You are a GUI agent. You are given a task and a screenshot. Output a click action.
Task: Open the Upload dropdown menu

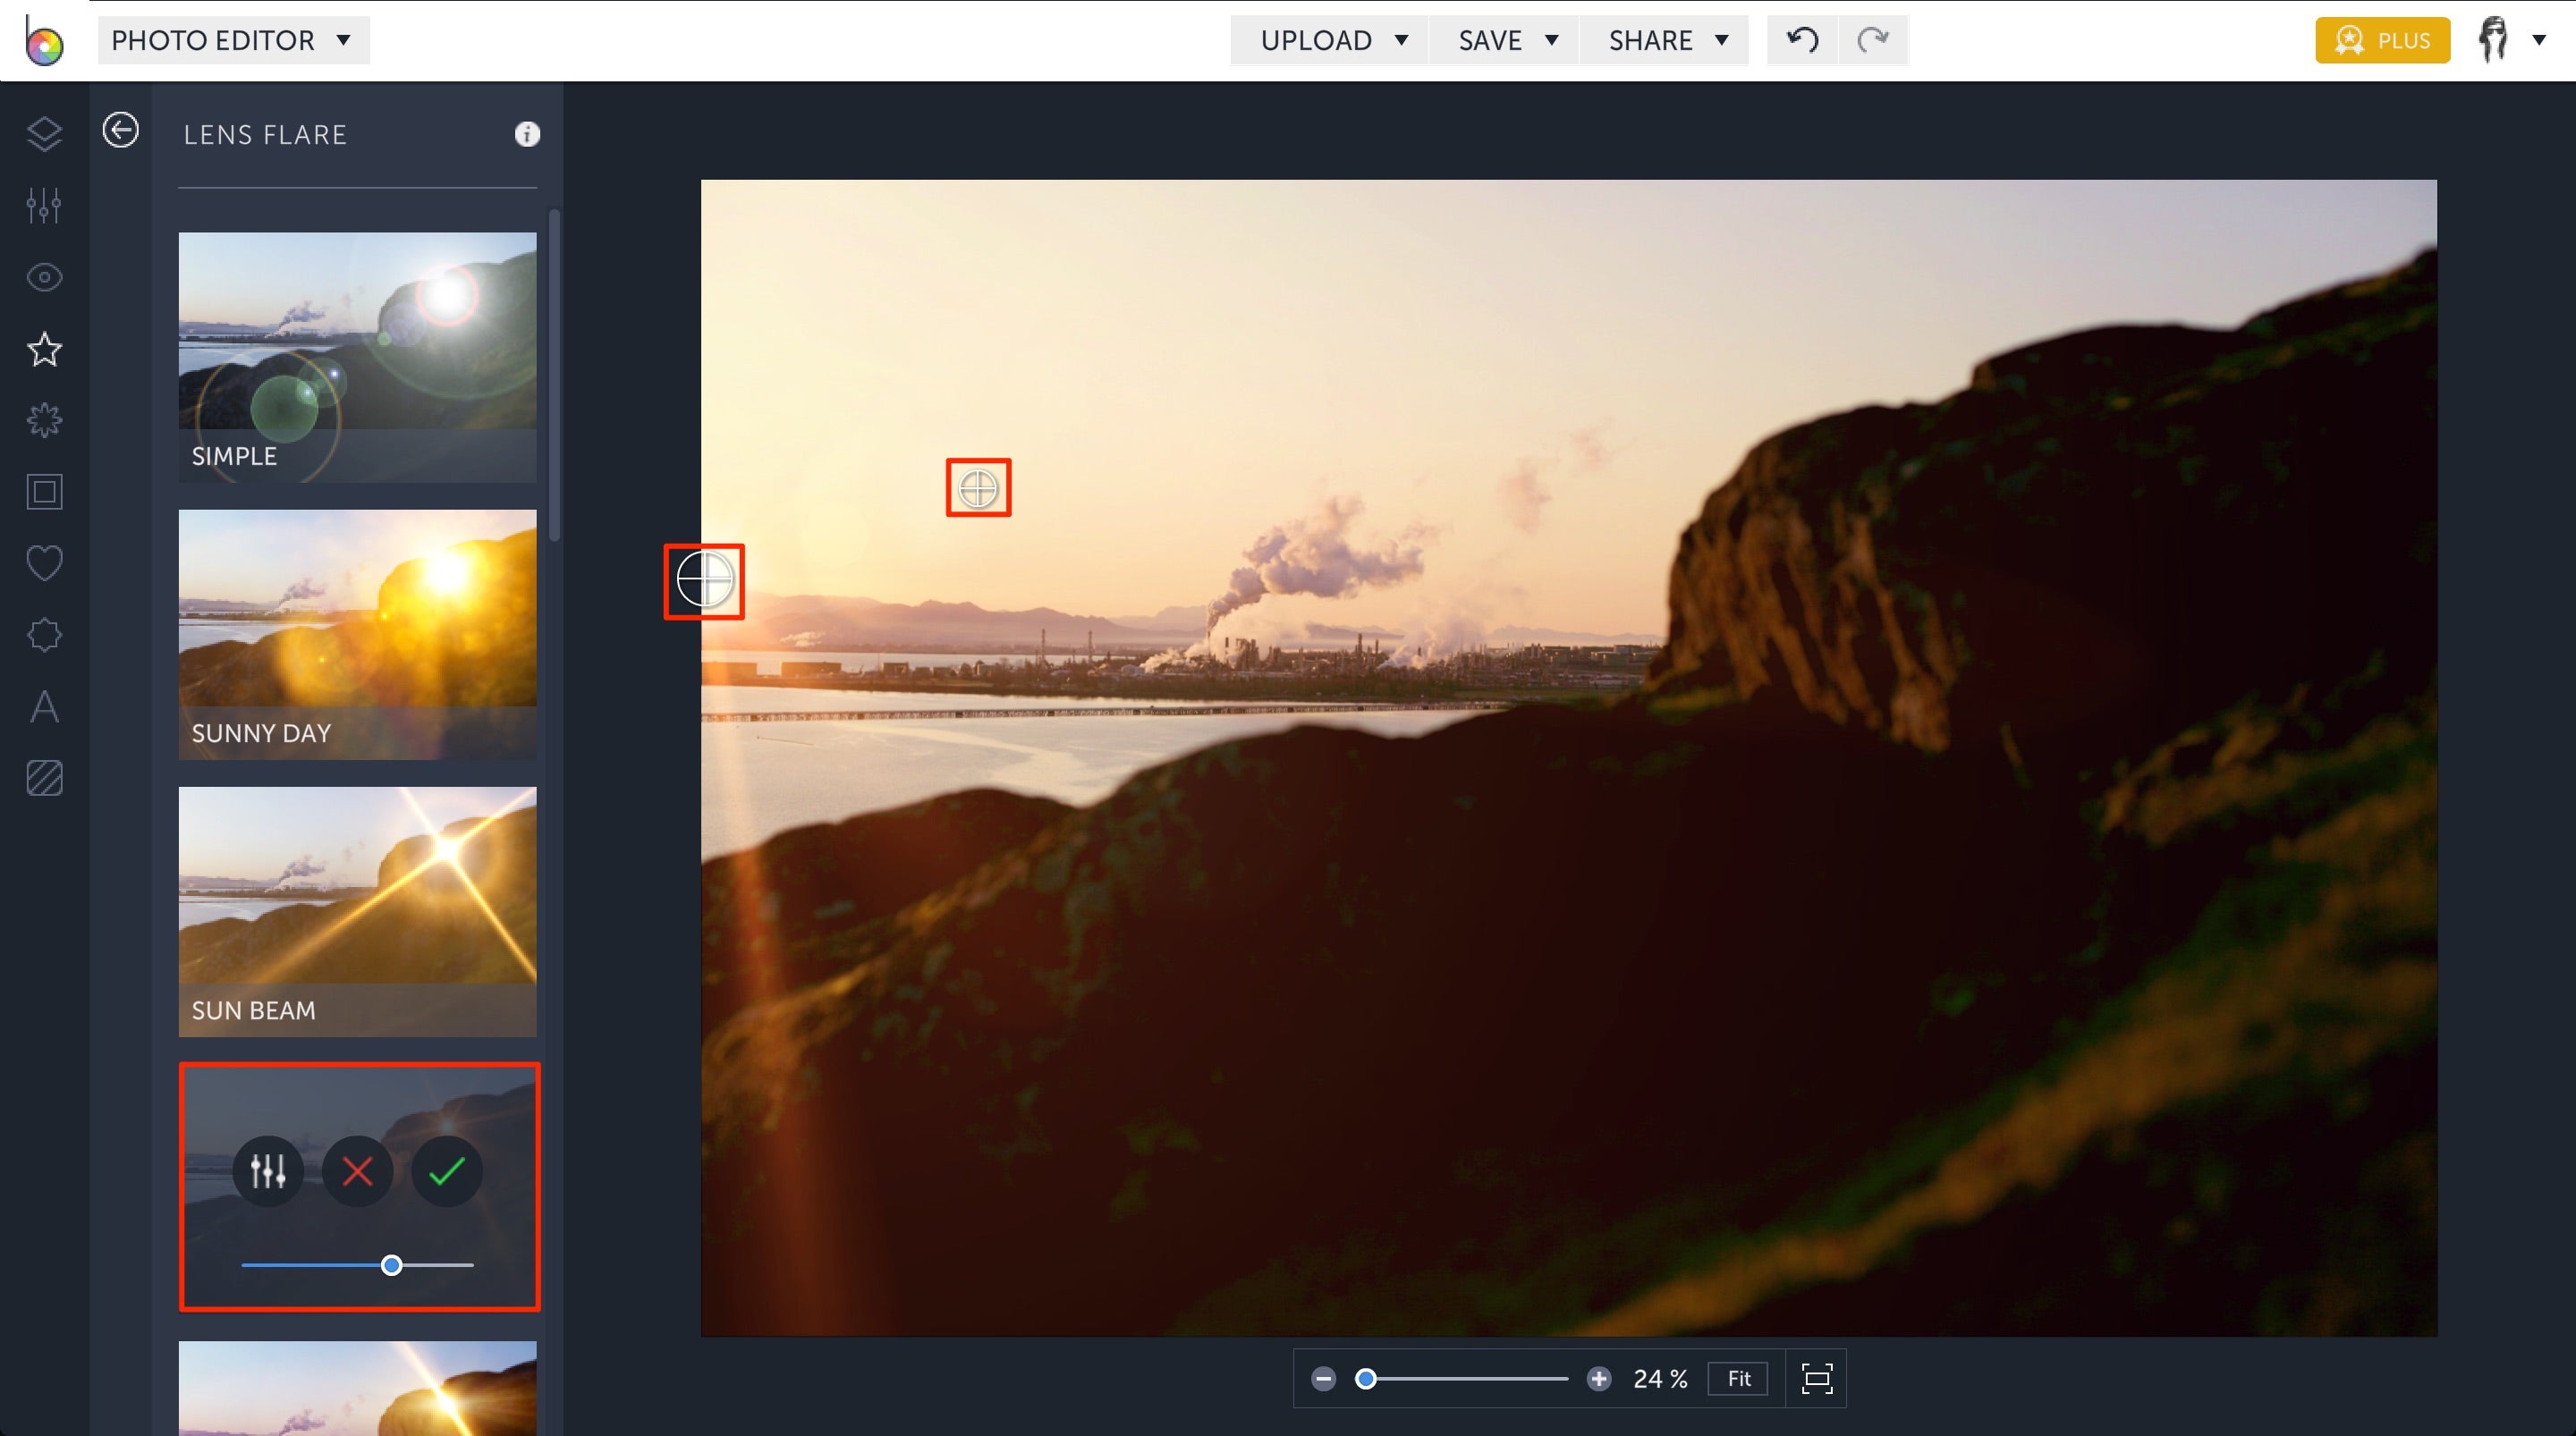tap(1332, 40)
